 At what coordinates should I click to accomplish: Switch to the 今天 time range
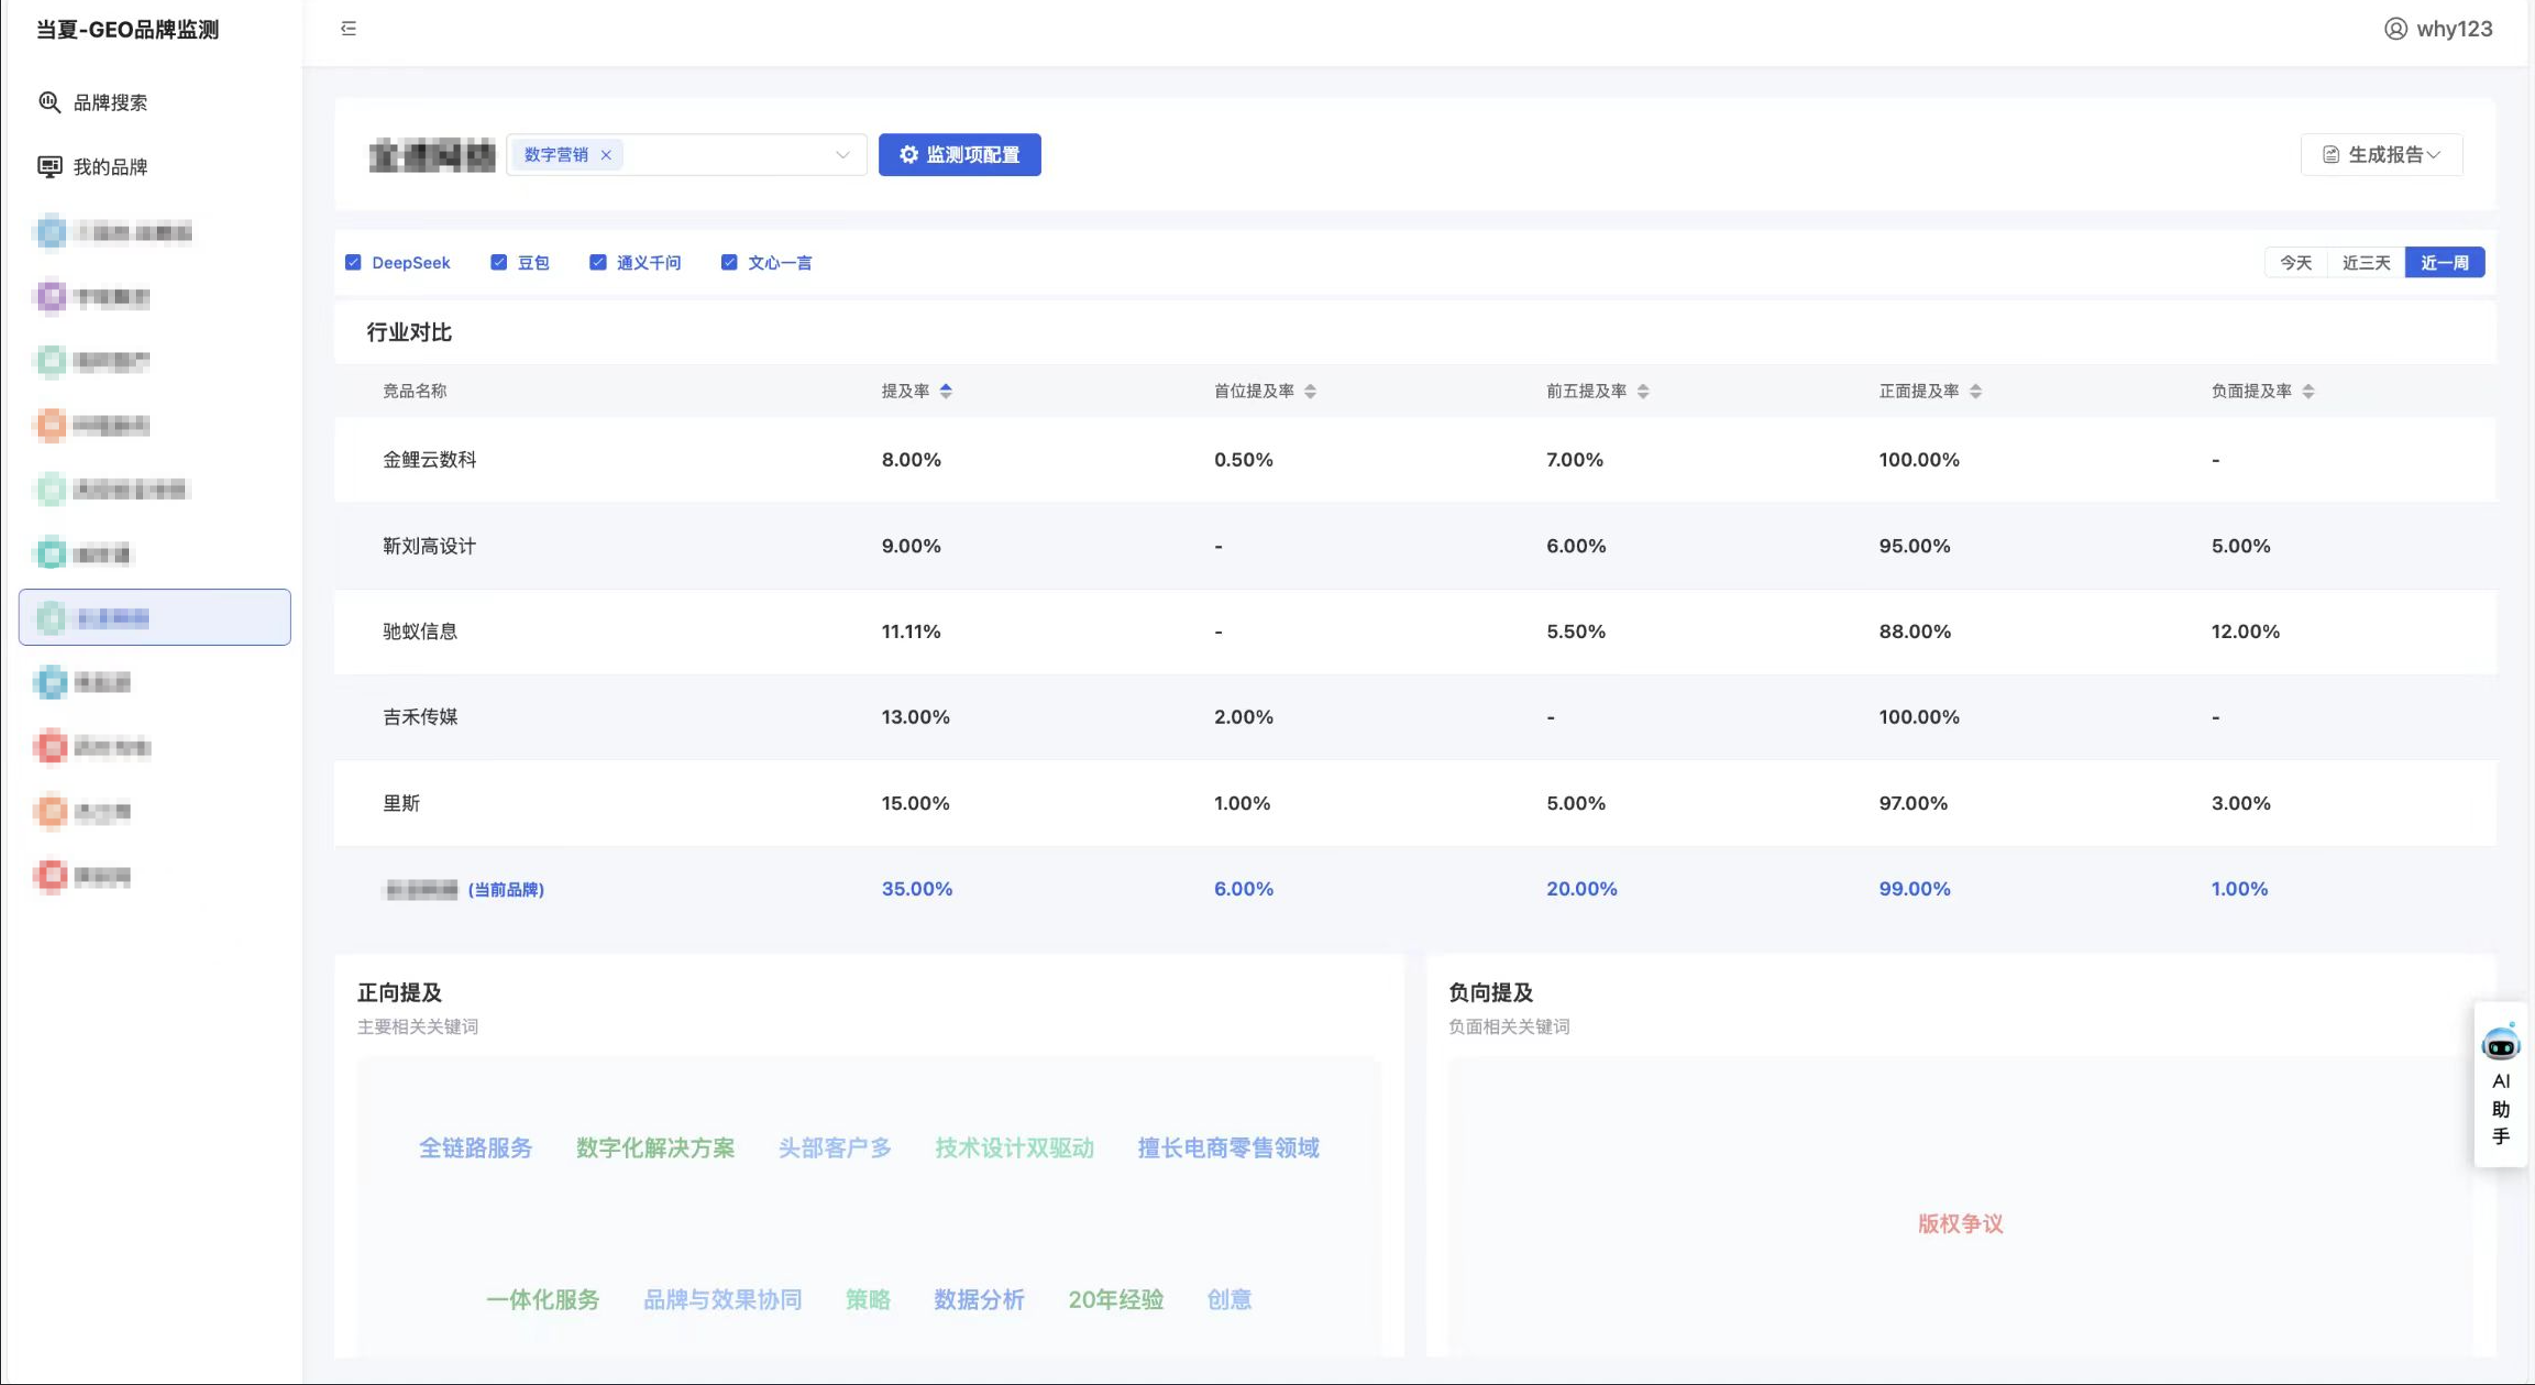coord(2295,262)
